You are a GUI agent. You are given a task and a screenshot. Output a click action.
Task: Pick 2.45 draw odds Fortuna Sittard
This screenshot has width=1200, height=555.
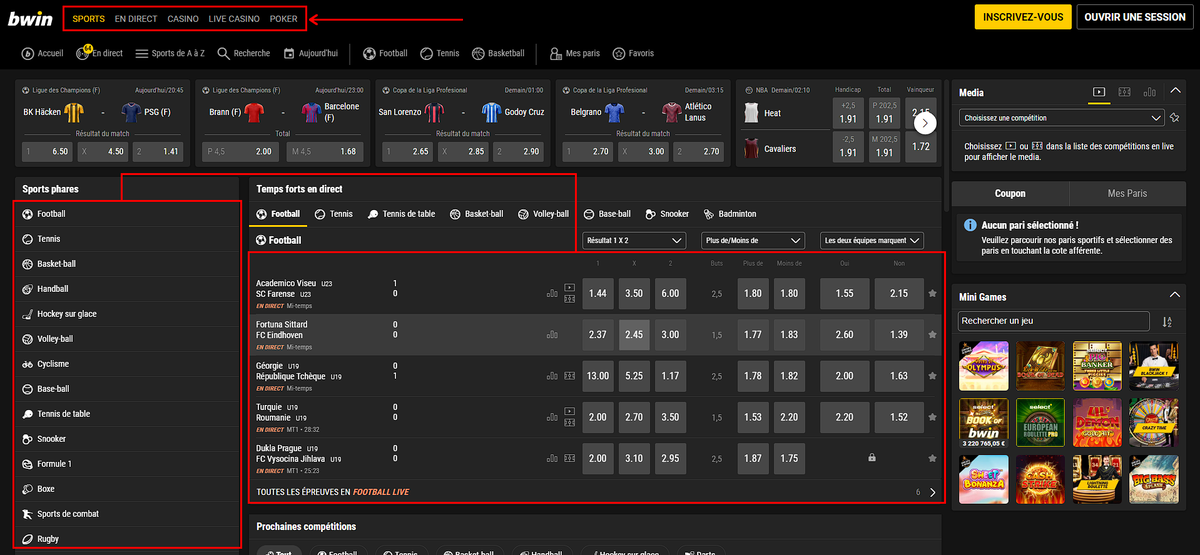coord(634,335)
